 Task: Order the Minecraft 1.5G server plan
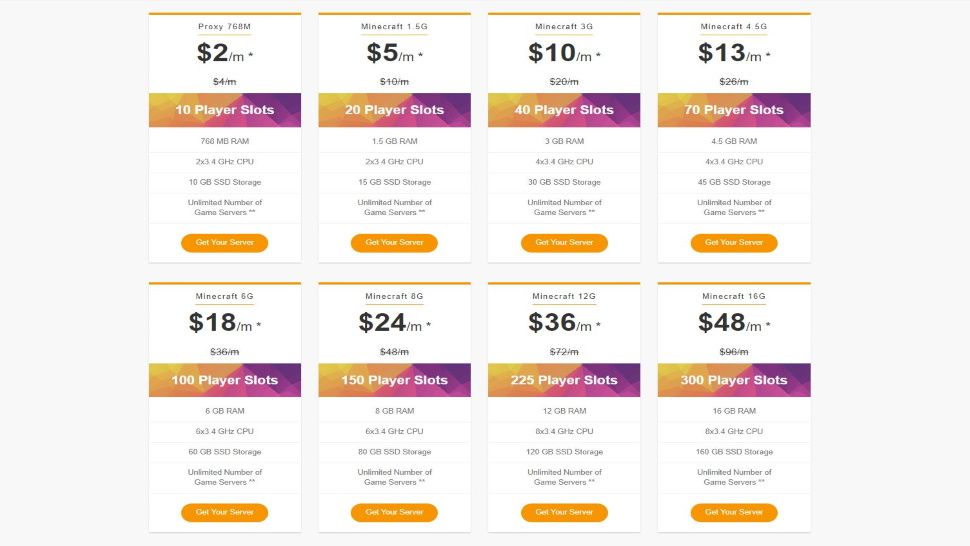tap(394, 243)
